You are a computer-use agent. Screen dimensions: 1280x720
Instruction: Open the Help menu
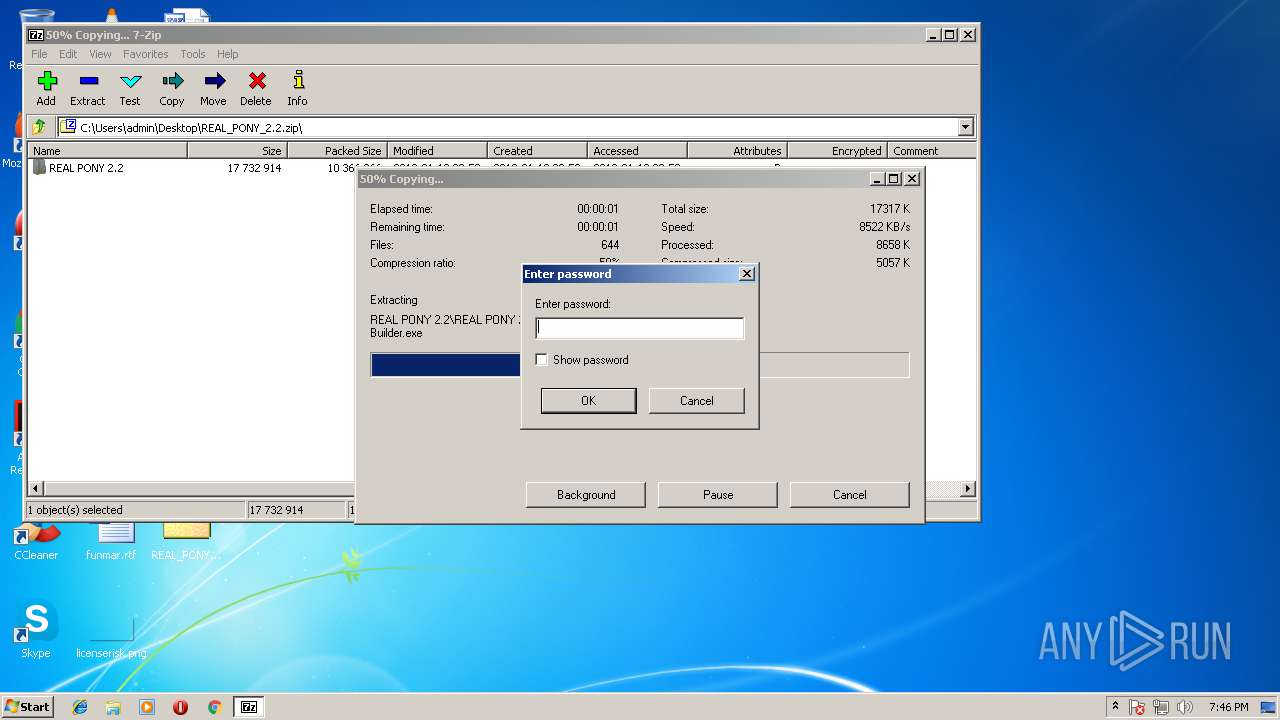coord(228,54)
